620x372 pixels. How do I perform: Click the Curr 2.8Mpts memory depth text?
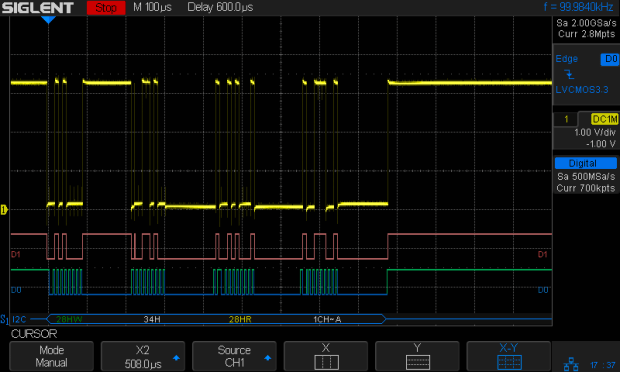pos(586,34)
